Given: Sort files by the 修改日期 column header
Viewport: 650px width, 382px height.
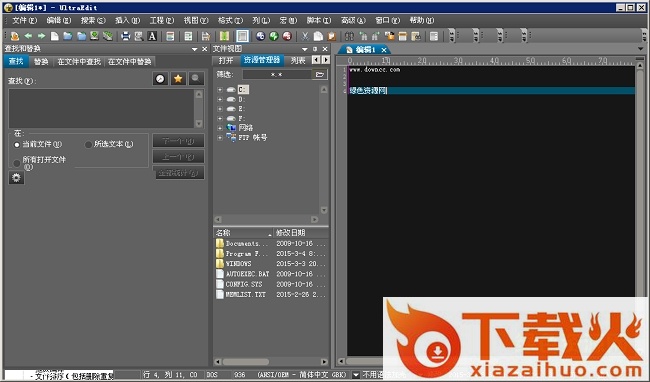Looking at the screenshot, I should click(301, 233).
